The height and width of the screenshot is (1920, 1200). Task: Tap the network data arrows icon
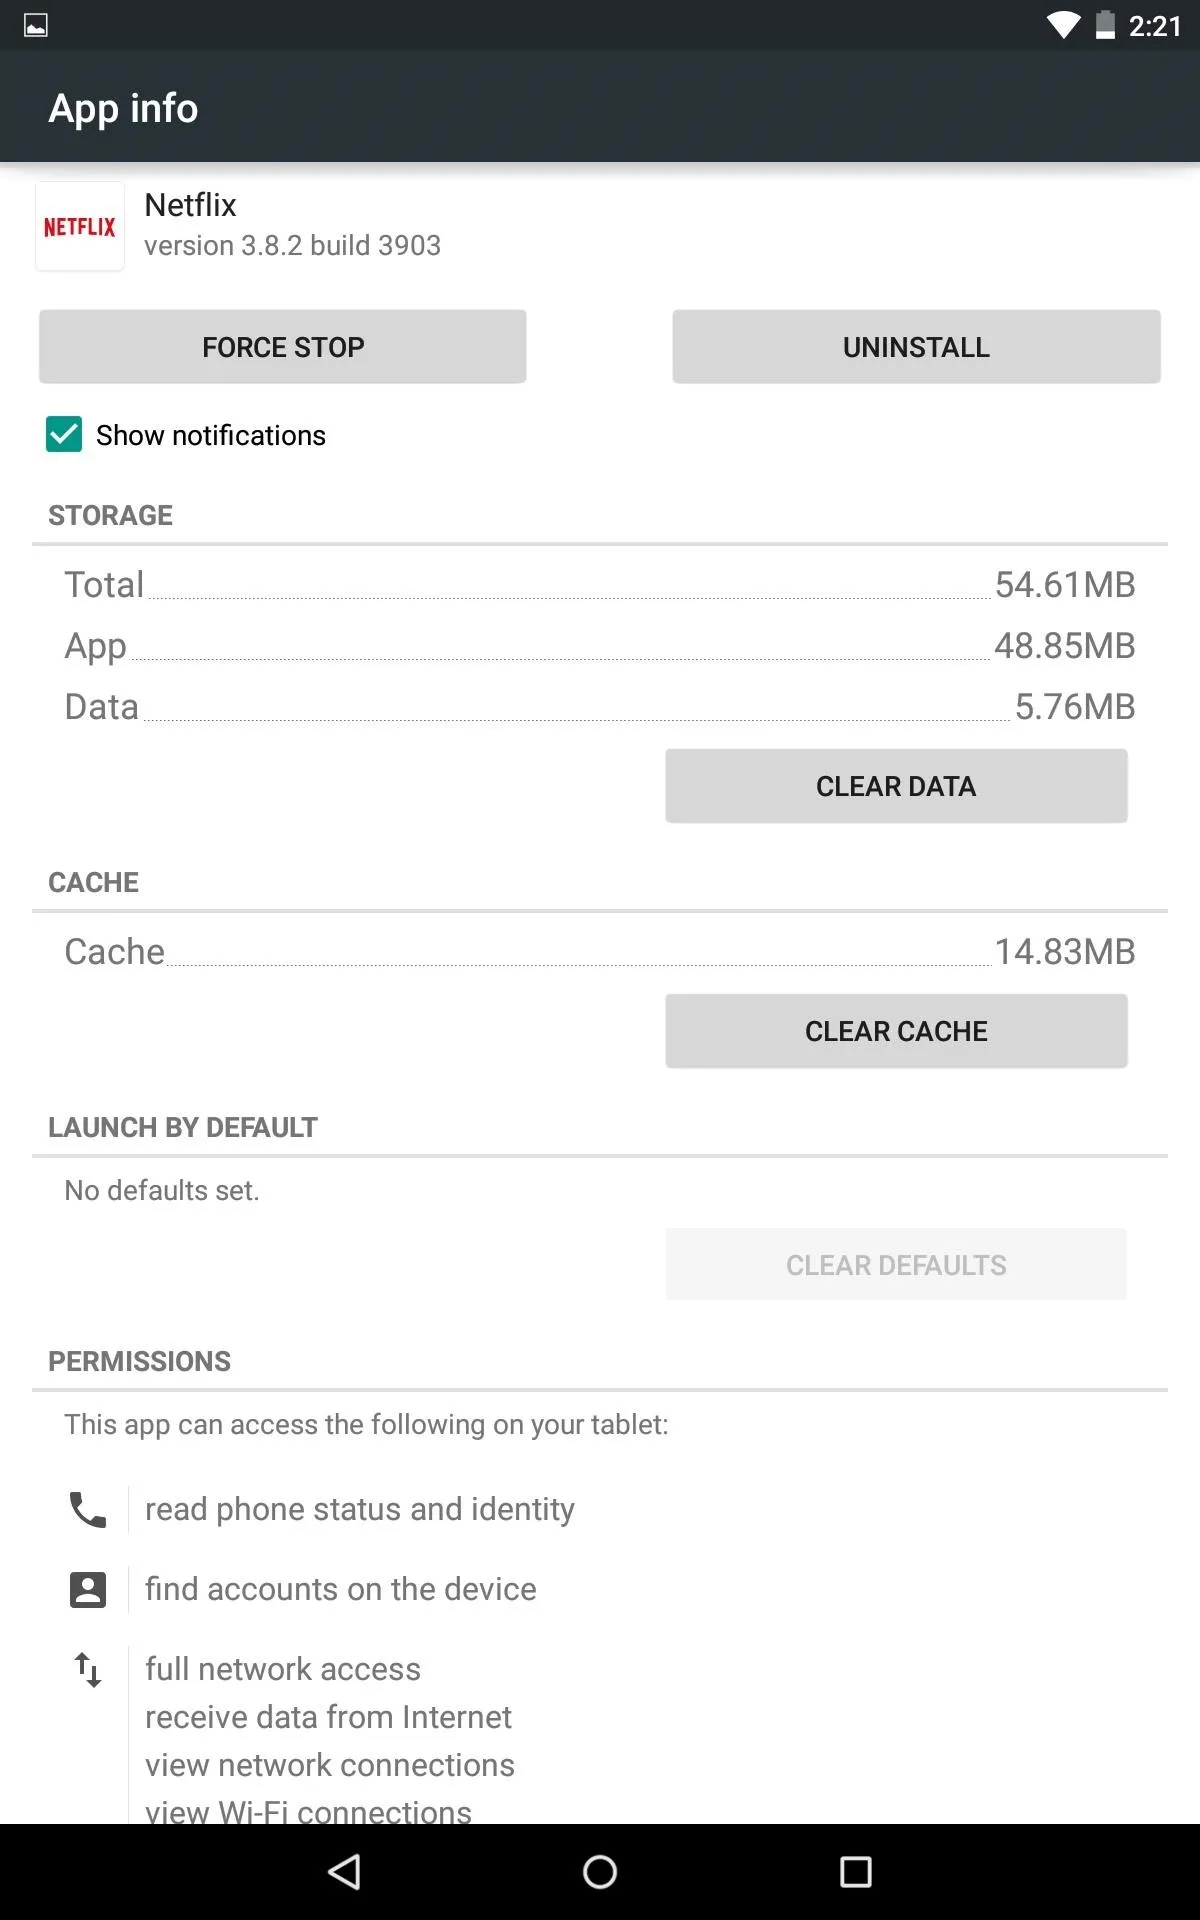[88, 1669]
